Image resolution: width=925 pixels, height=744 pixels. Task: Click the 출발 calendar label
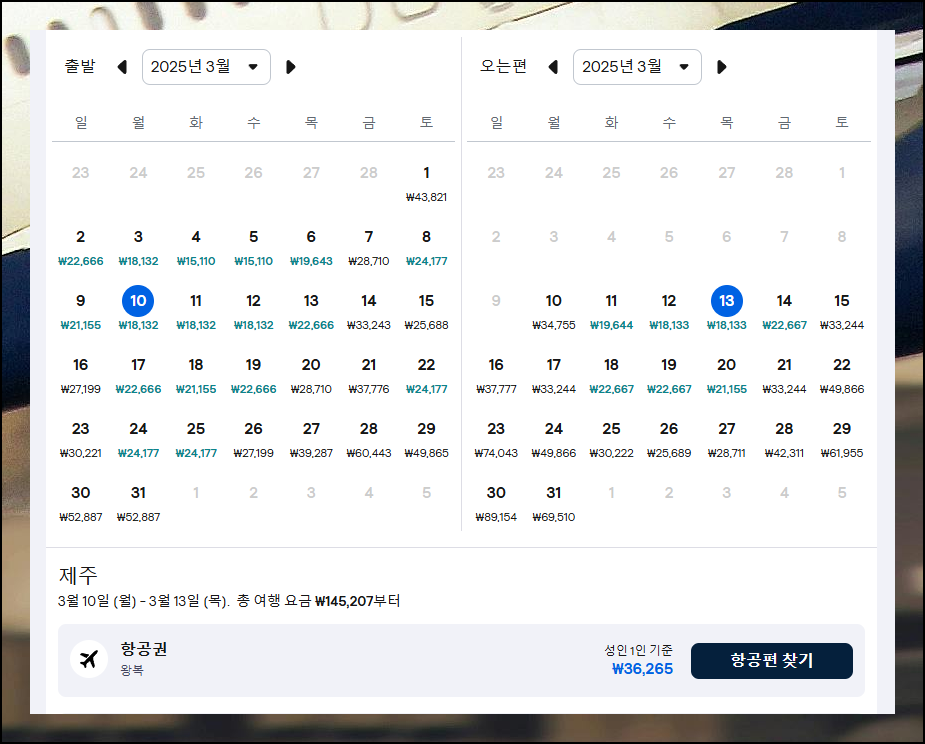[x=80, y=66]
